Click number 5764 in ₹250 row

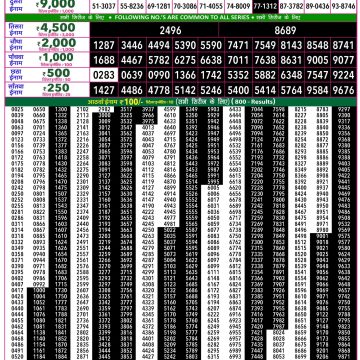click(291, 90)
